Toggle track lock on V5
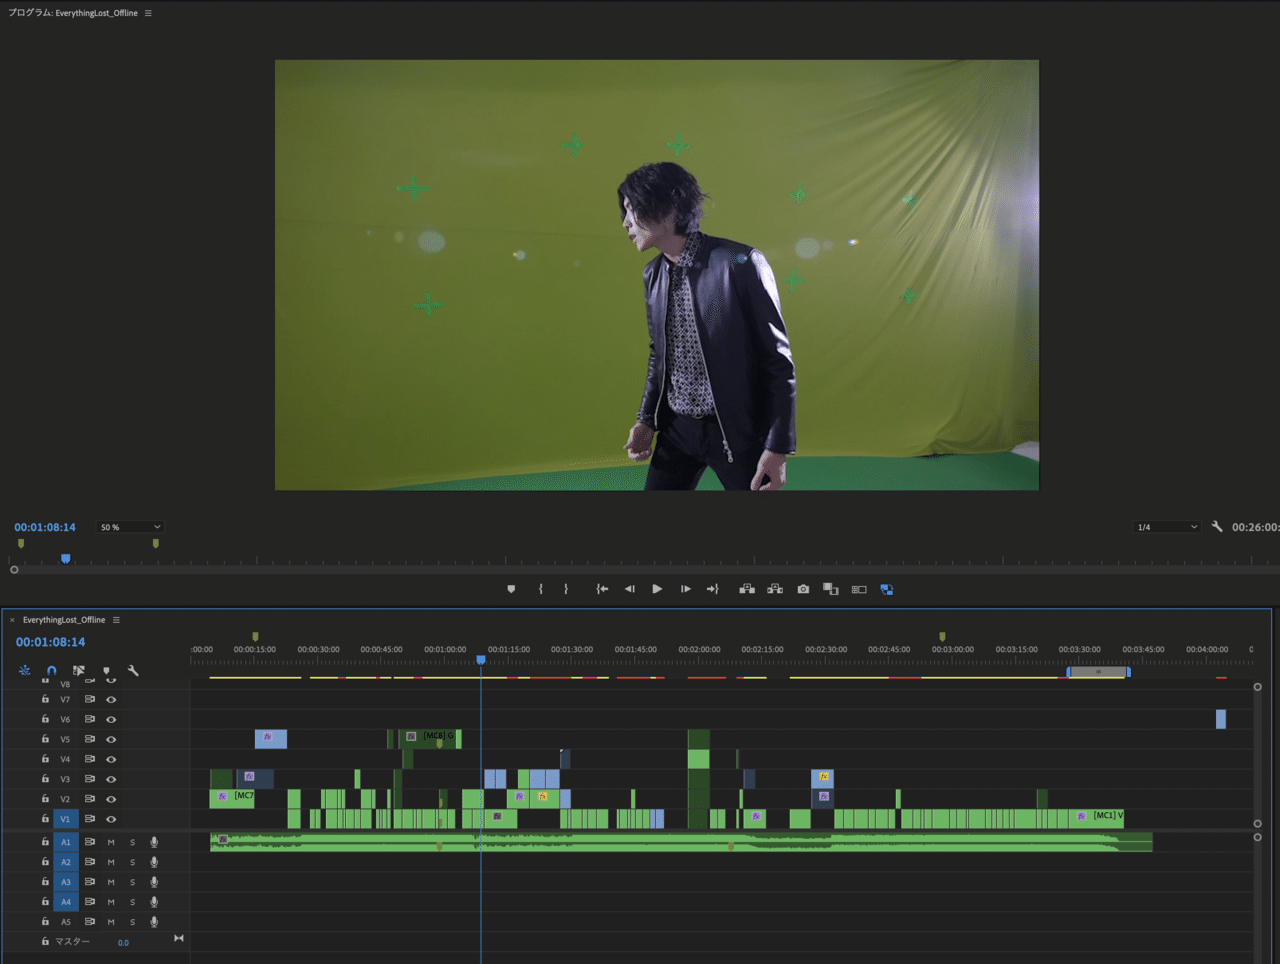 (x=45, y=739)
